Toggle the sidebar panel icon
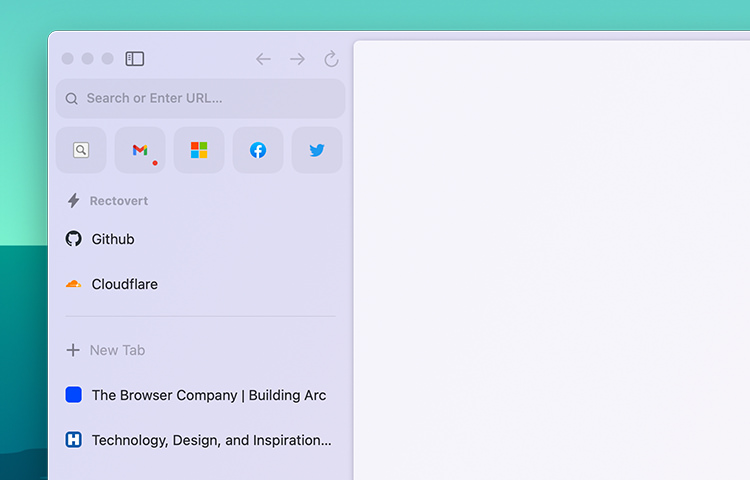This screenshot has height=480, width=750. point(134,59)
